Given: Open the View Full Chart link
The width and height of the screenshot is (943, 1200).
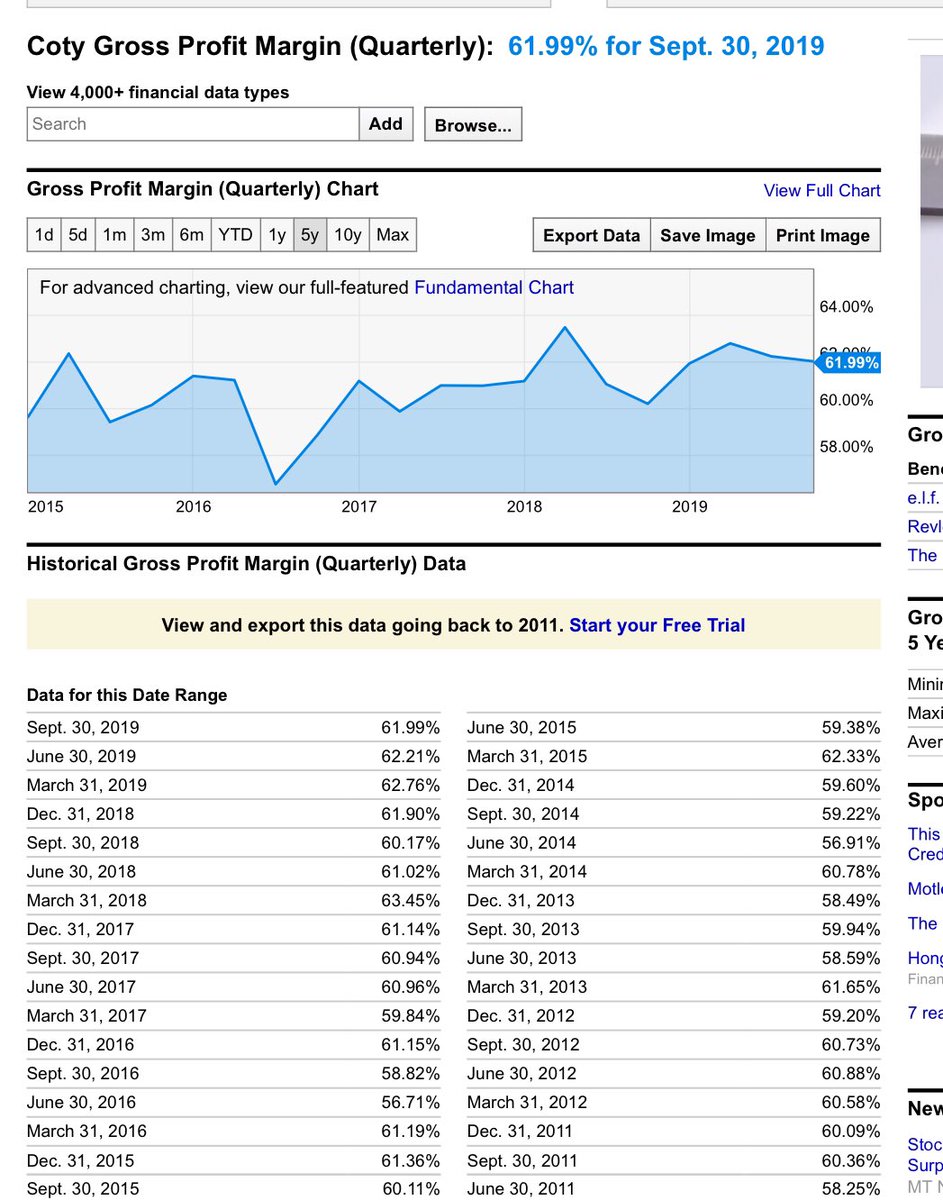Looking at the screenshot, I should point(822,190).
